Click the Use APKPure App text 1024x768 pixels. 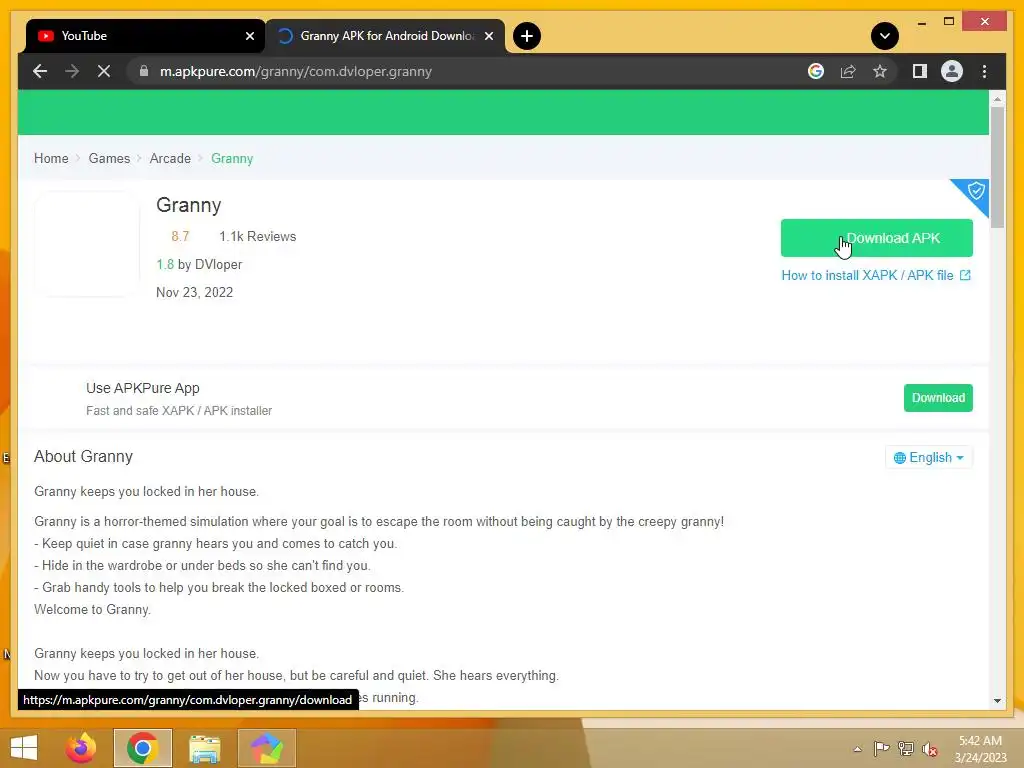[x=143, y=388]
